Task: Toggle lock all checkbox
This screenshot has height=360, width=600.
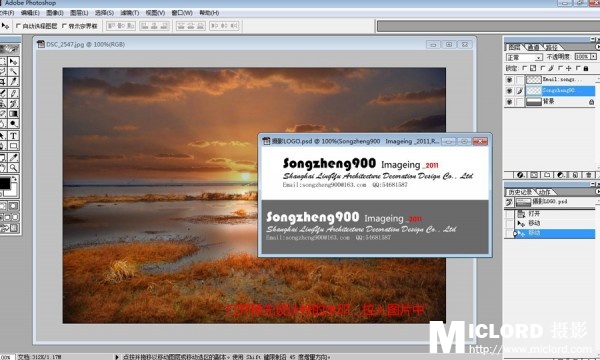Action: point(578,68)
